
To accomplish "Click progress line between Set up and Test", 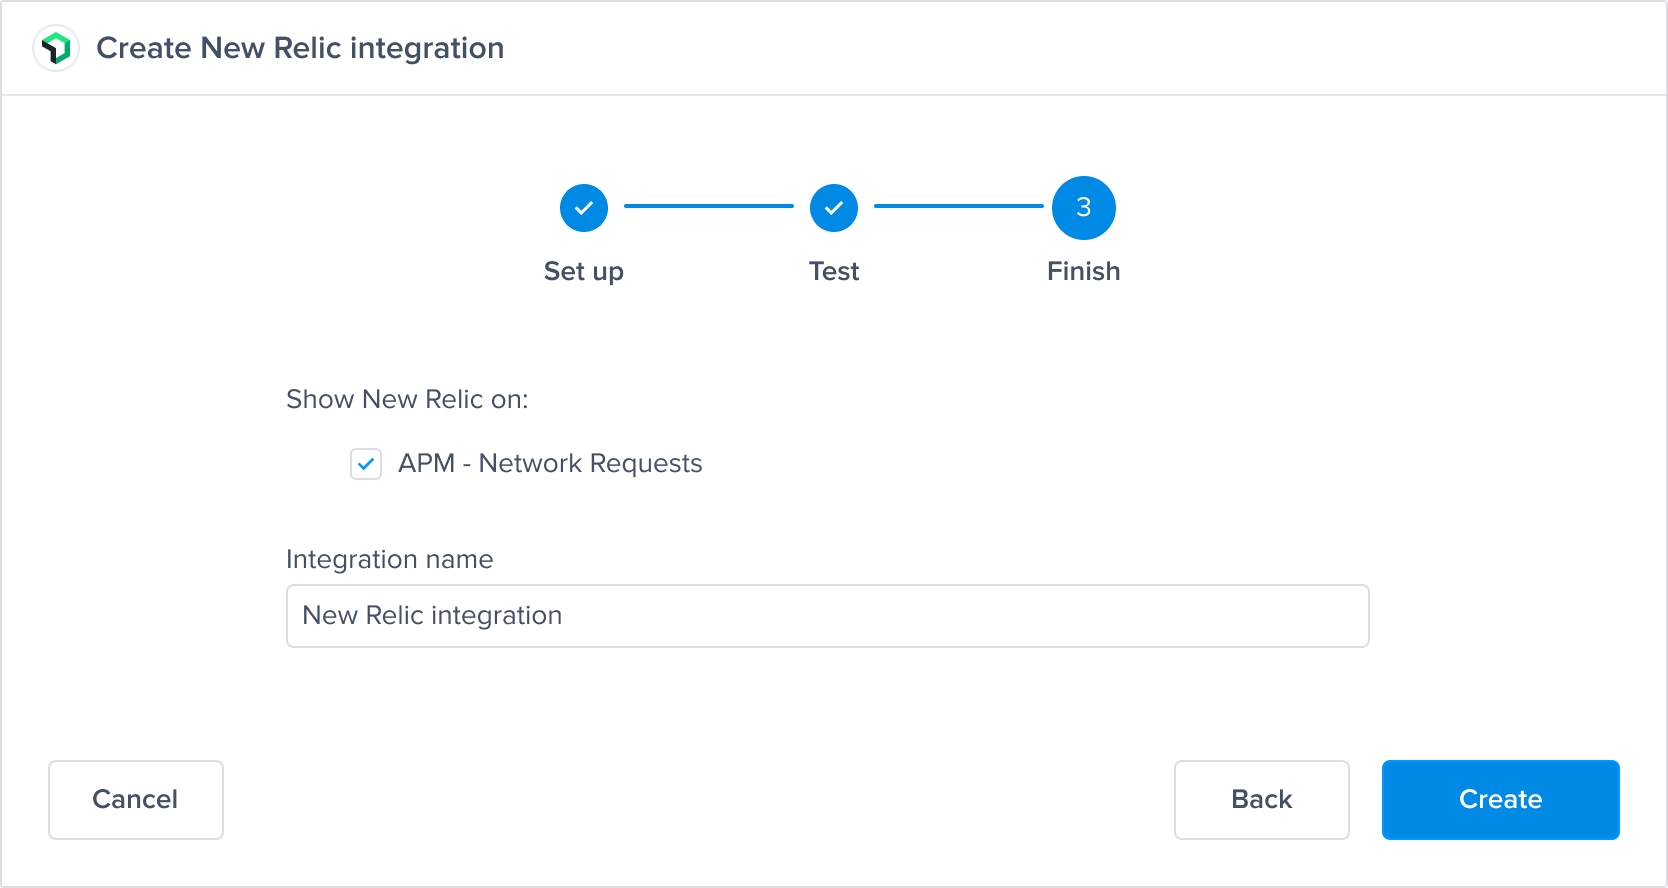I will pyautogui.click(x=709, y=206).
